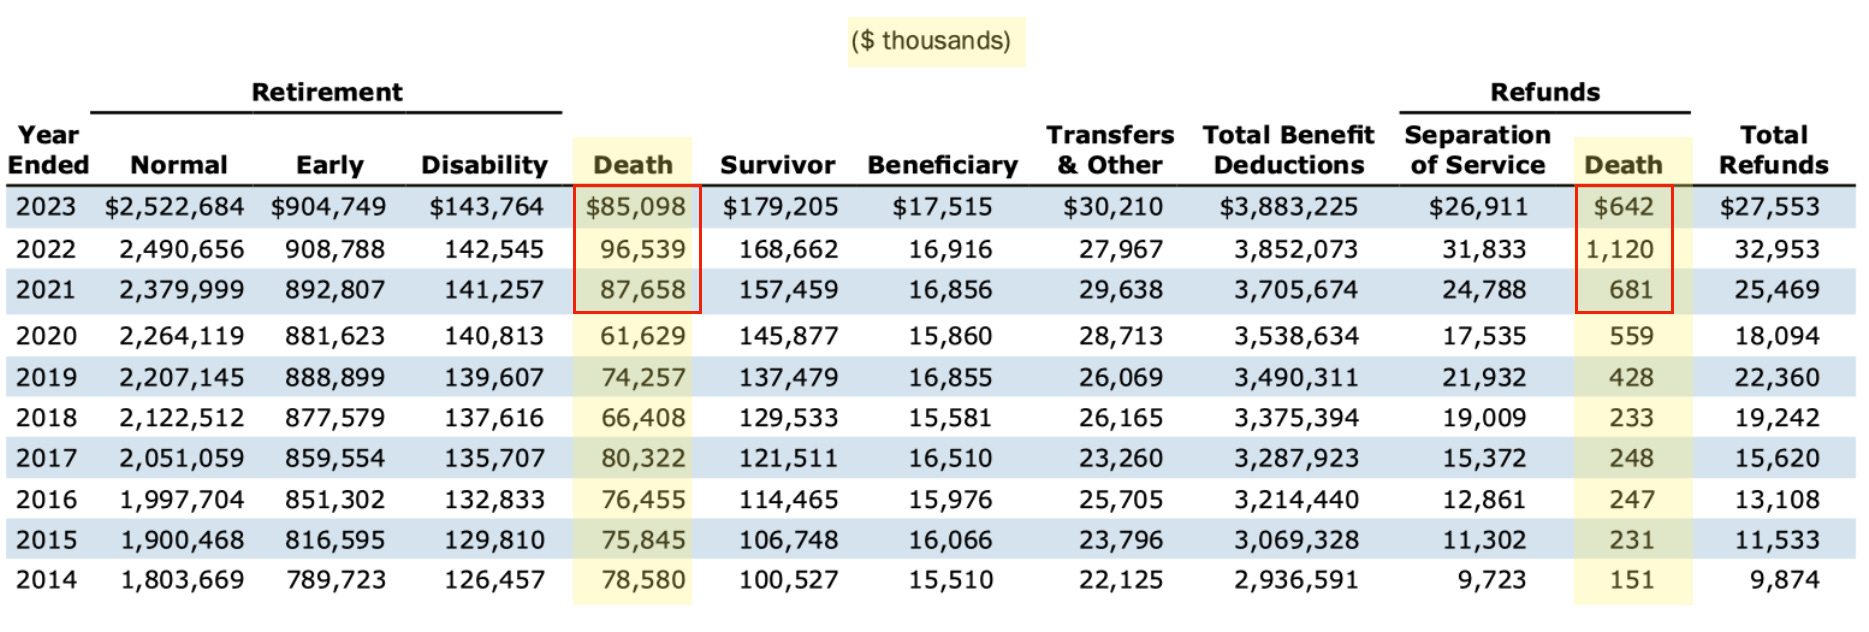Select the $85,098 Death value
The image size is (1869, 632).
click(x=636, y=207)
